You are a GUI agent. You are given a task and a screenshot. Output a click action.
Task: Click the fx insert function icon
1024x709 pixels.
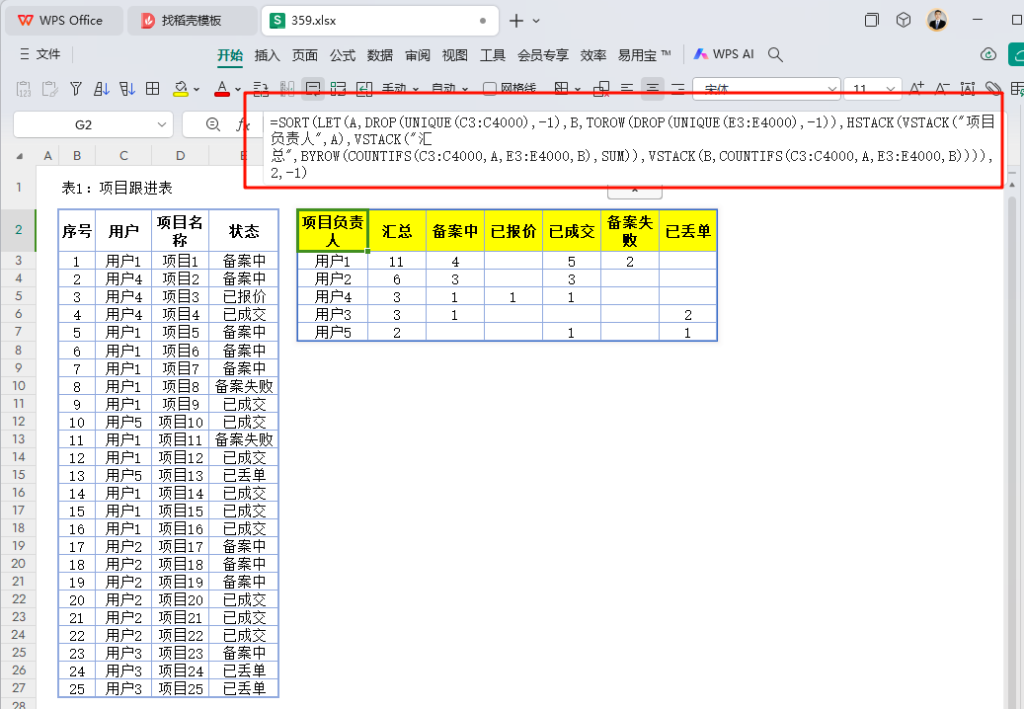click(x=242, y=124)
